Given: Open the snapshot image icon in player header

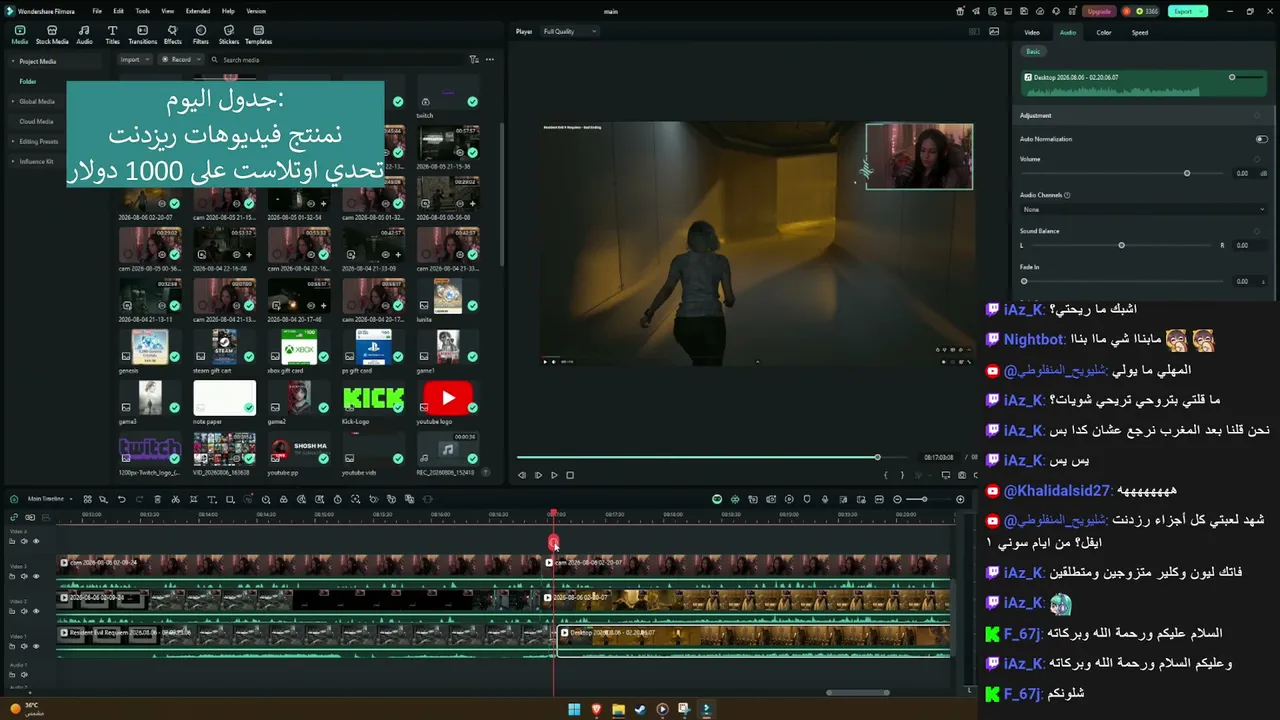Looking at the screenshot, I should click(993, 31).
